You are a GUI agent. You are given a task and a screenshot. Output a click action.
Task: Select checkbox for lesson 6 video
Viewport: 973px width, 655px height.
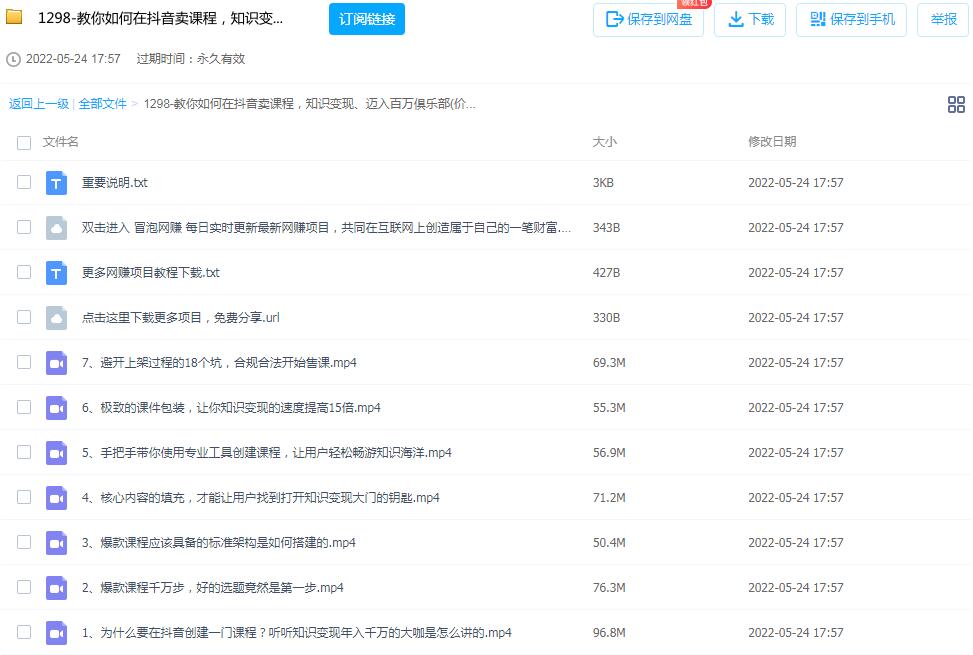pyautogui.click(x=24, y=407)
